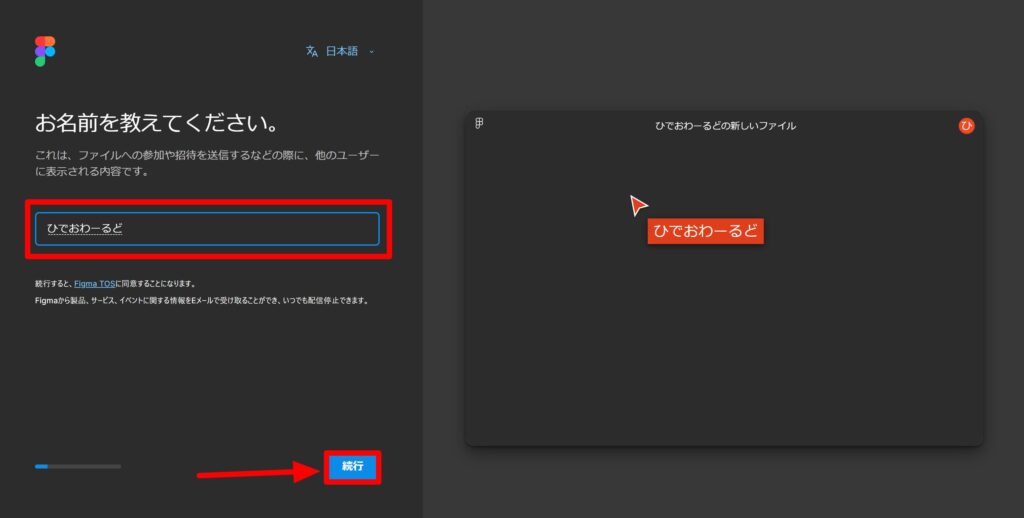The width and height of the screenshot is (1024, 518).
Task: Click the name input field
Action: (207, 229)
